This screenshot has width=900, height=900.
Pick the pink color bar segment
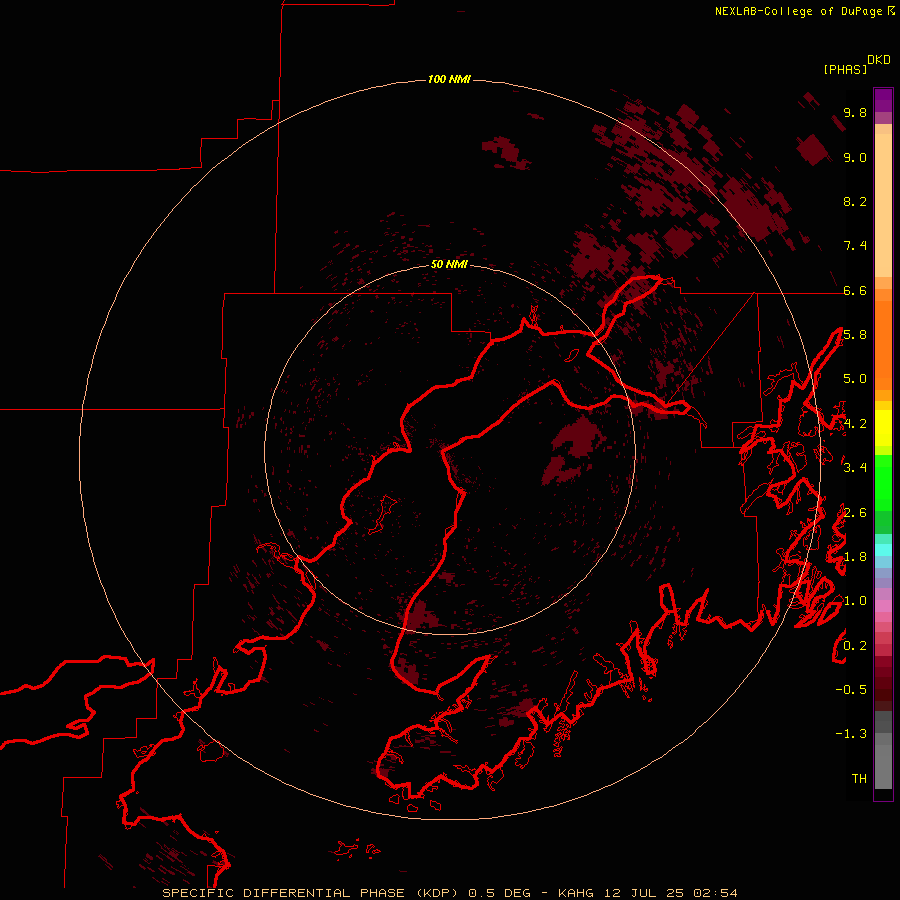click(883, 606)
